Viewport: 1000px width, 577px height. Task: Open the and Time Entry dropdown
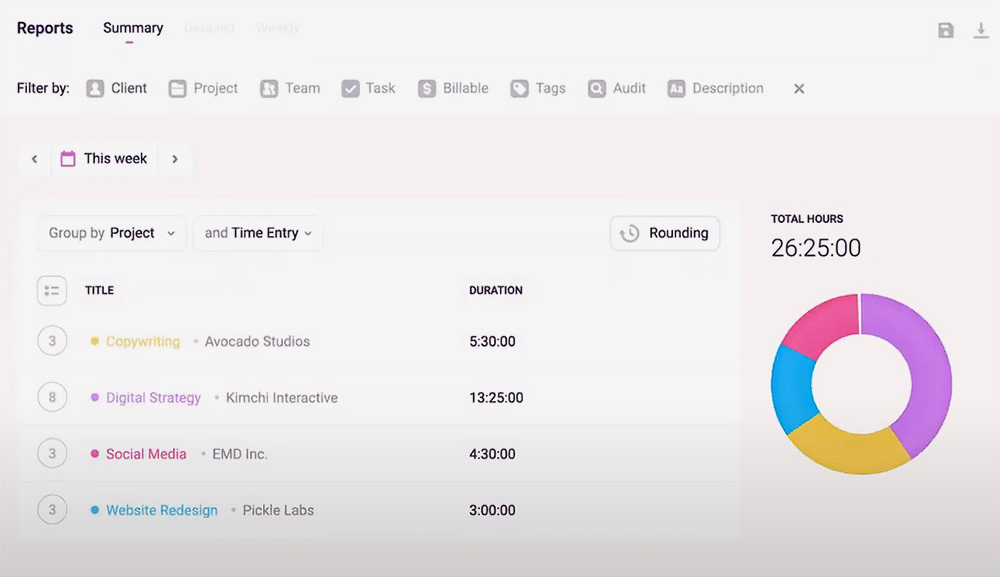pos(258,233)
